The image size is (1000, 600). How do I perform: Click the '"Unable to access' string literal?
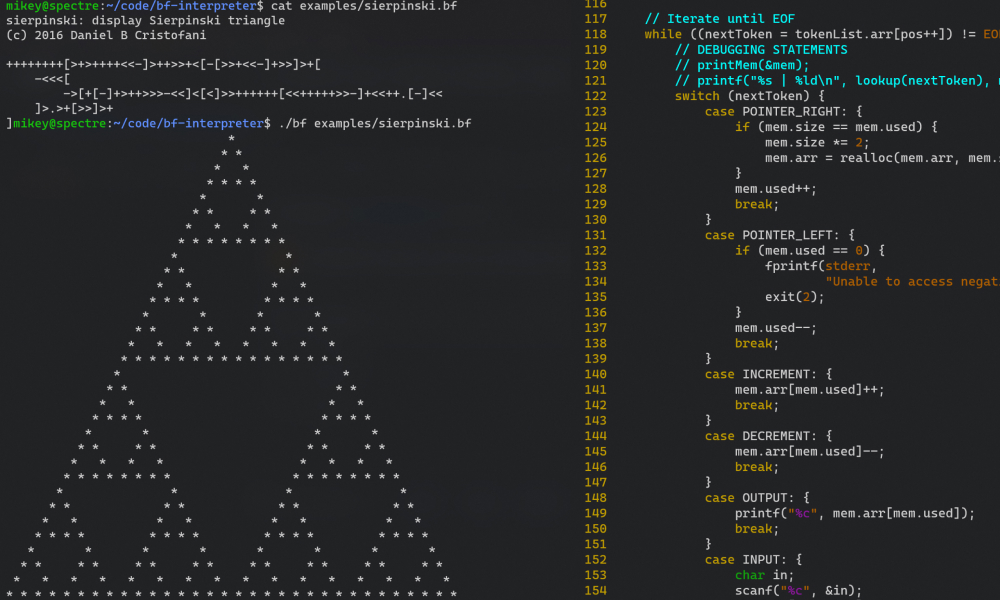(913, 281)
